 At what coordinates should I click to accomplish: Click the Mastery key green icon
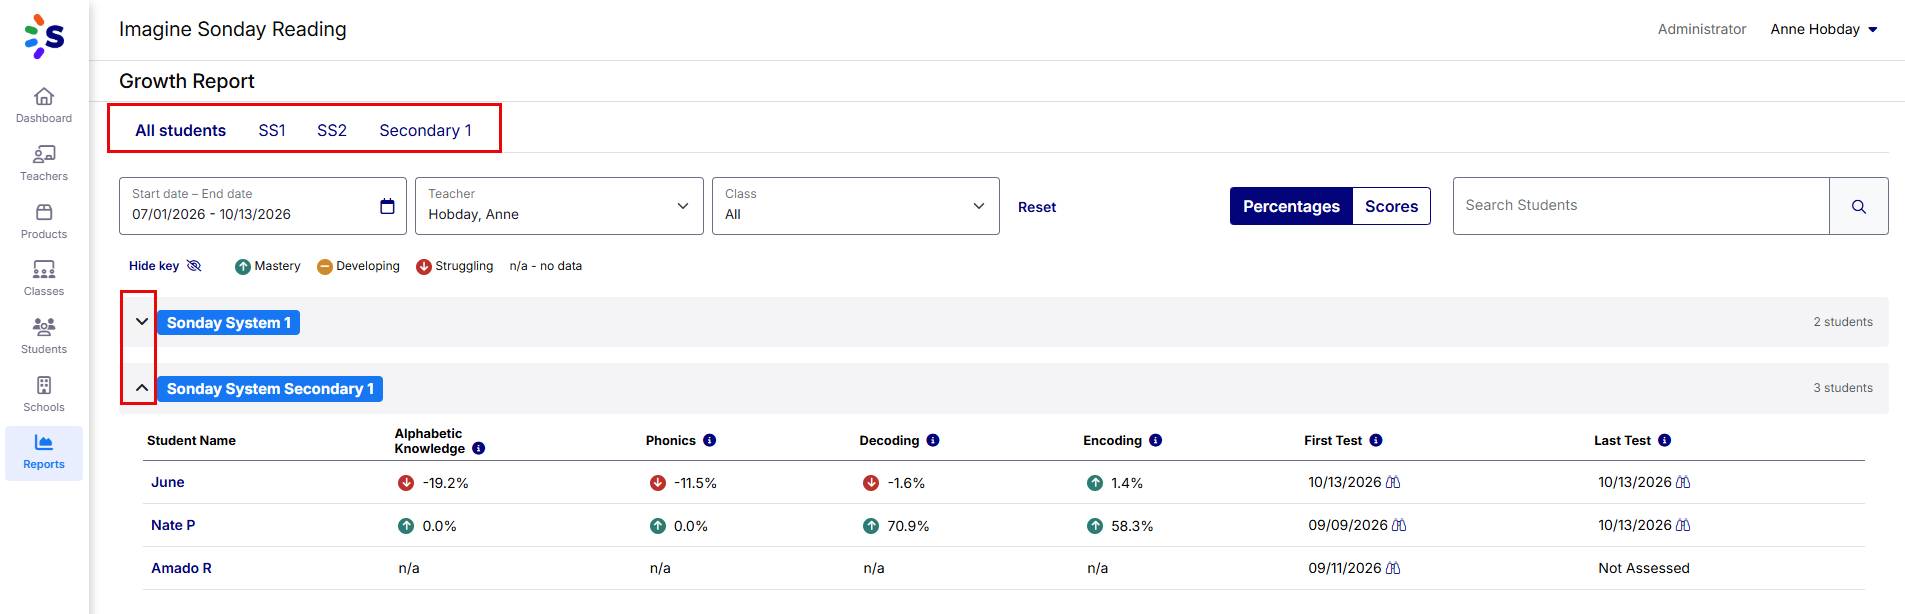[243, 266]
